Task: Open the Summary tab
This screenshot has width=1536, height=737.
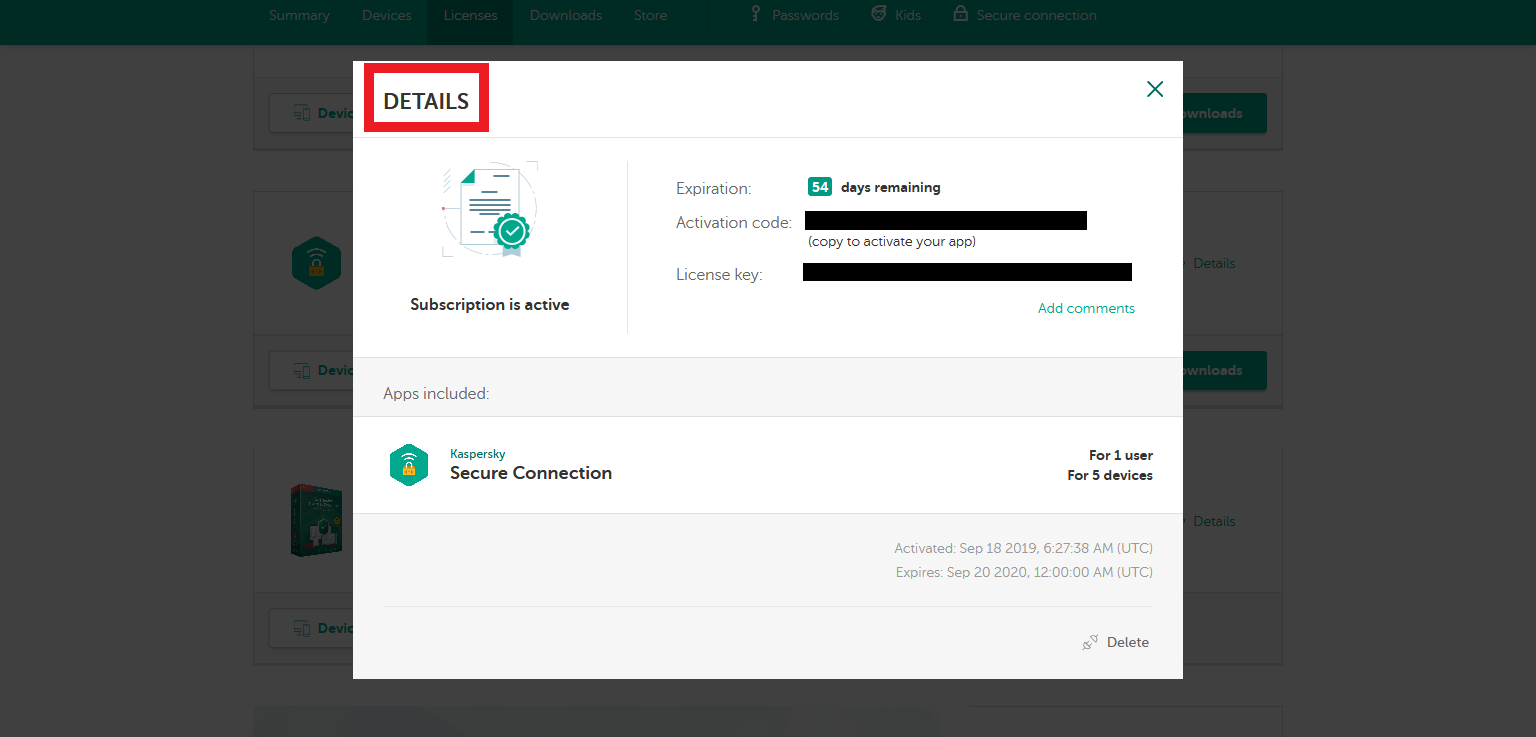Action: [x=299, y=15]
